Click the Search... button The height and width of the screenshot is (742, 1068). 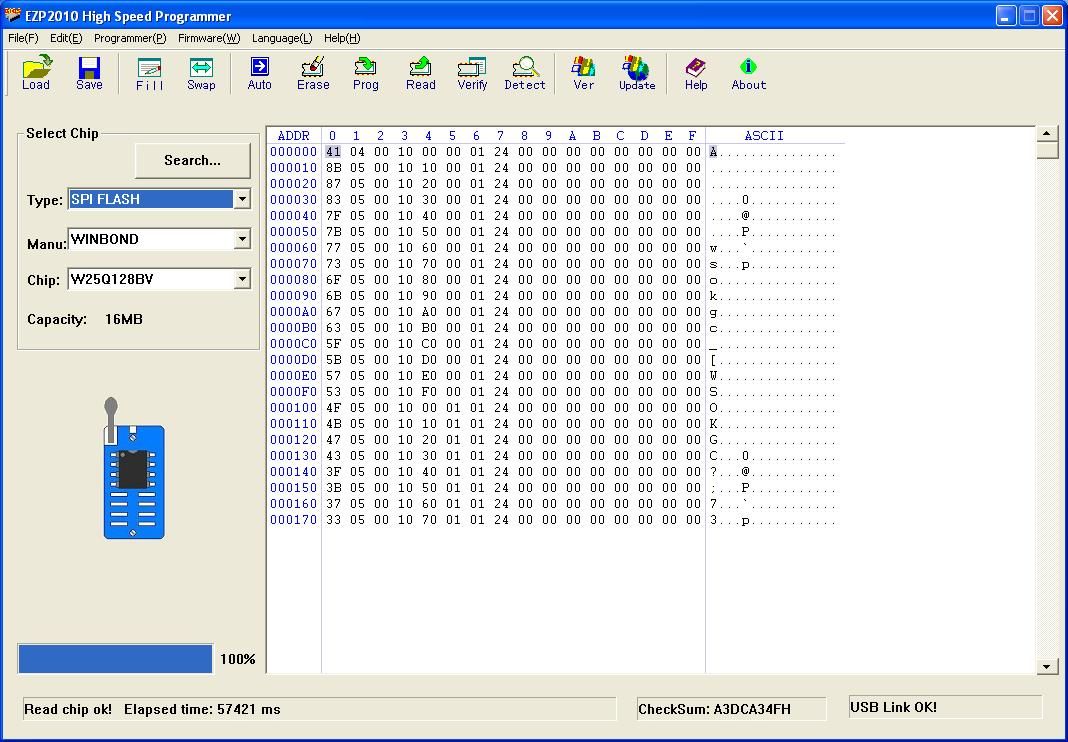pos(192,160)
